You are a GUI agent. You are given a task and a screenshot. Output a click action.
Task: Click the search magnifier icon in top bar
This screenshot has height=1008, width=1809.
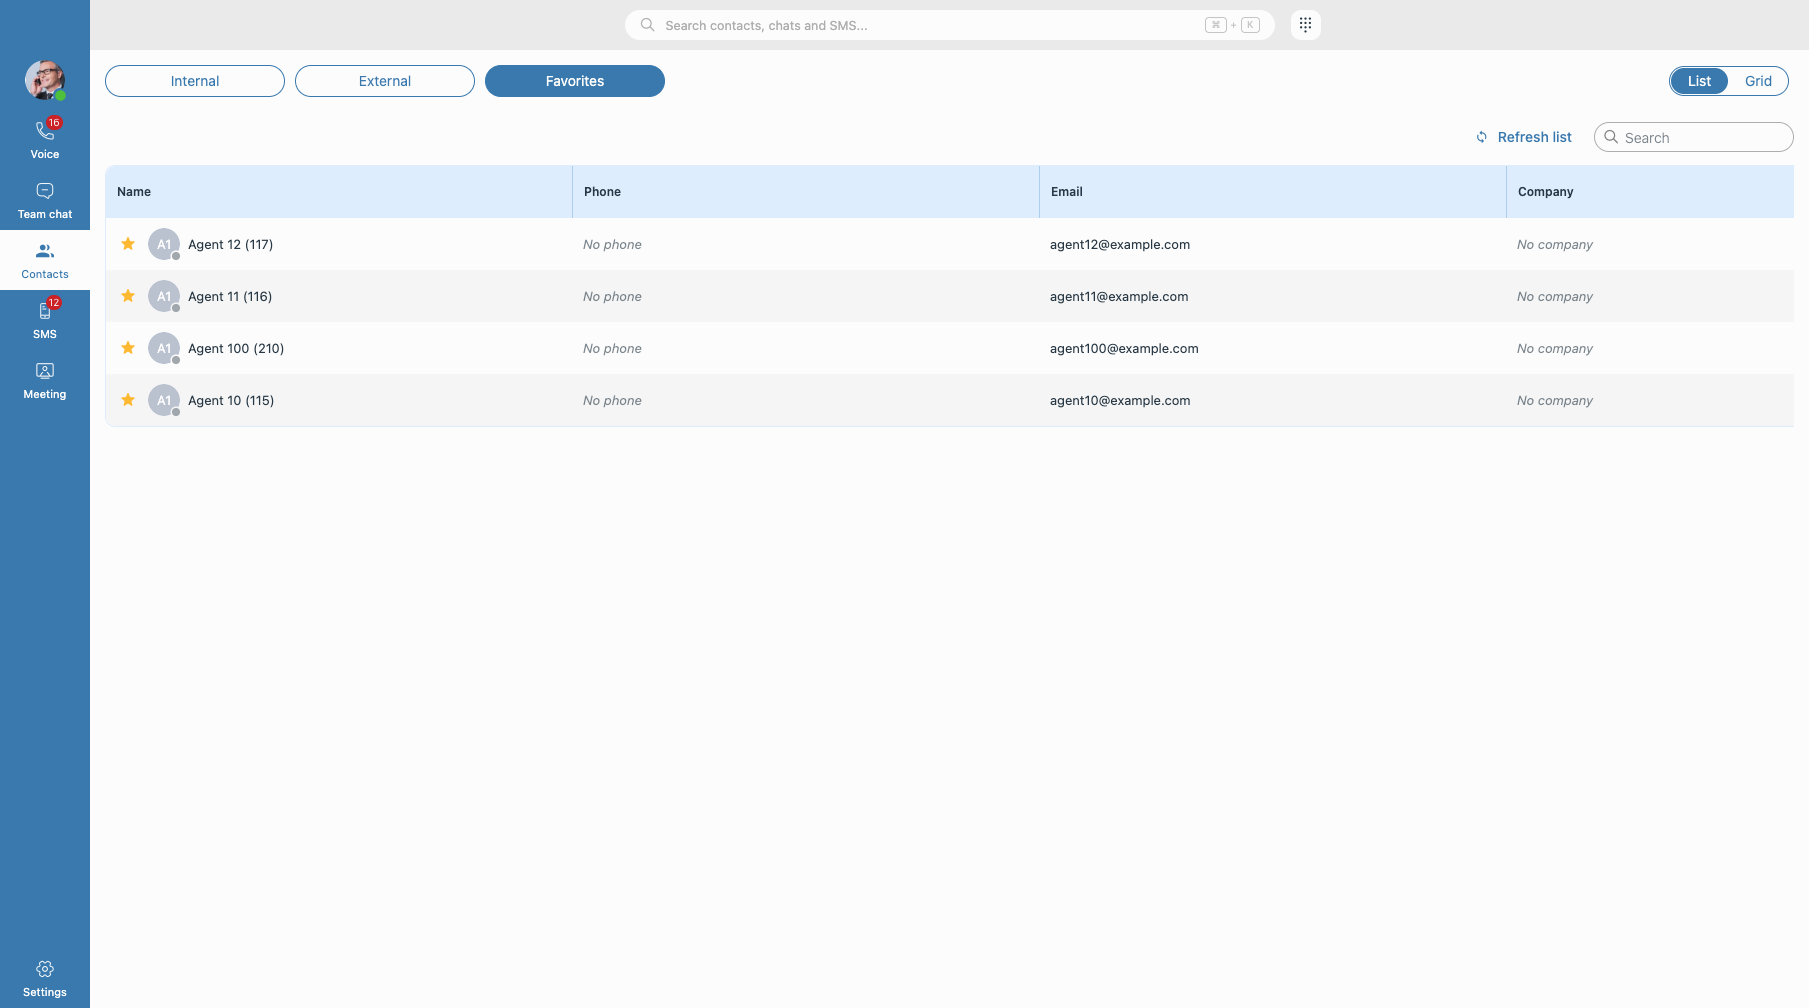pos(647,25)
